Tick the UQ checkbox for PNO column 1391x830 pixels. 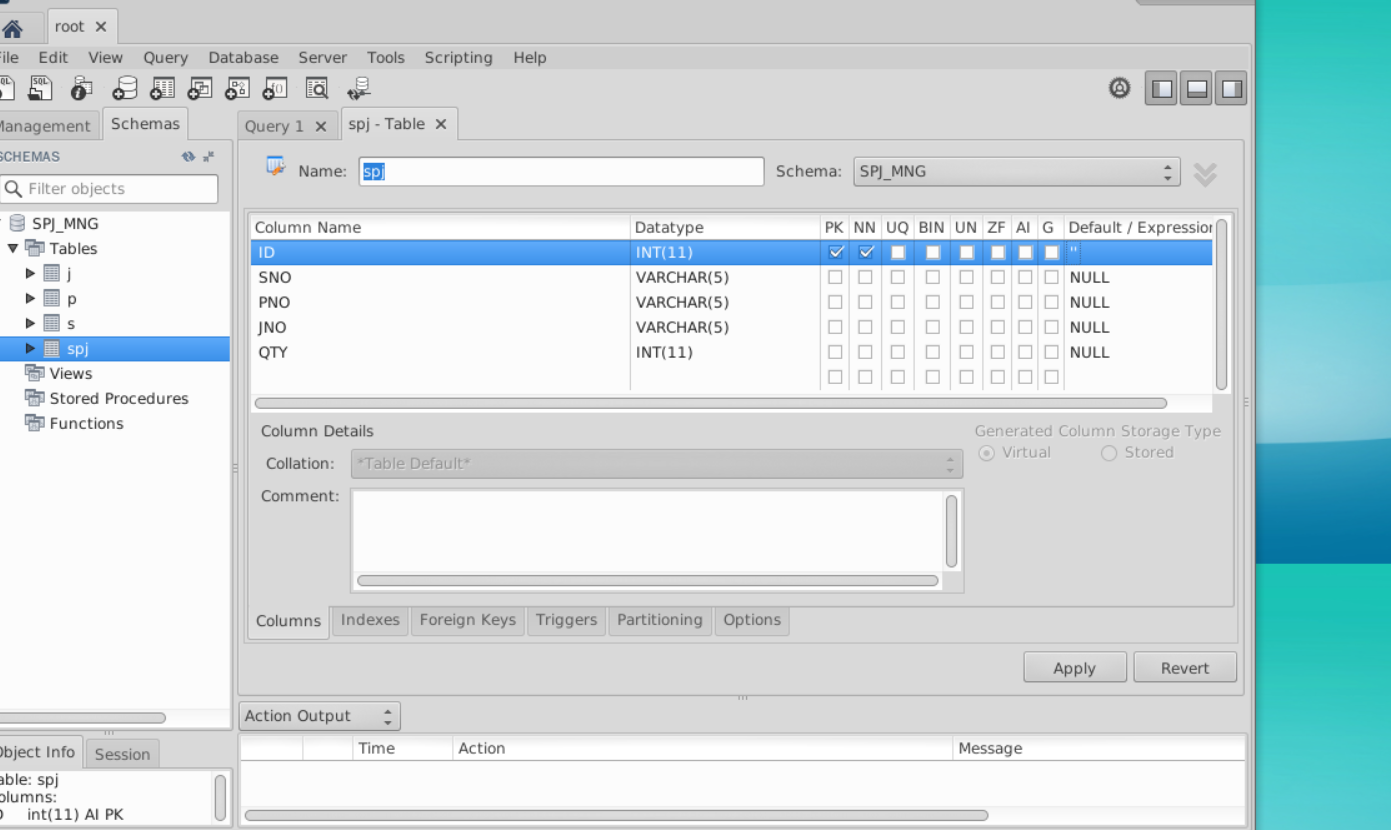898,303
